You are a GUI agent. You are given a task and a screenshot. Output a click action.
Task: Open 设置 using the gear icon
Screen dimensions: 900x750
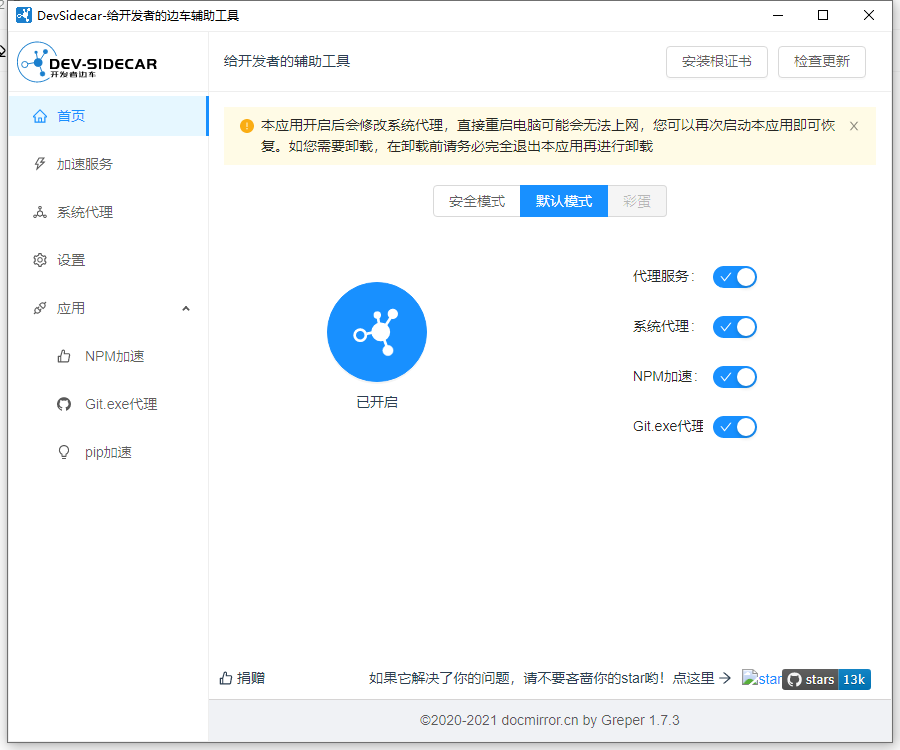(x=38, y=259)
